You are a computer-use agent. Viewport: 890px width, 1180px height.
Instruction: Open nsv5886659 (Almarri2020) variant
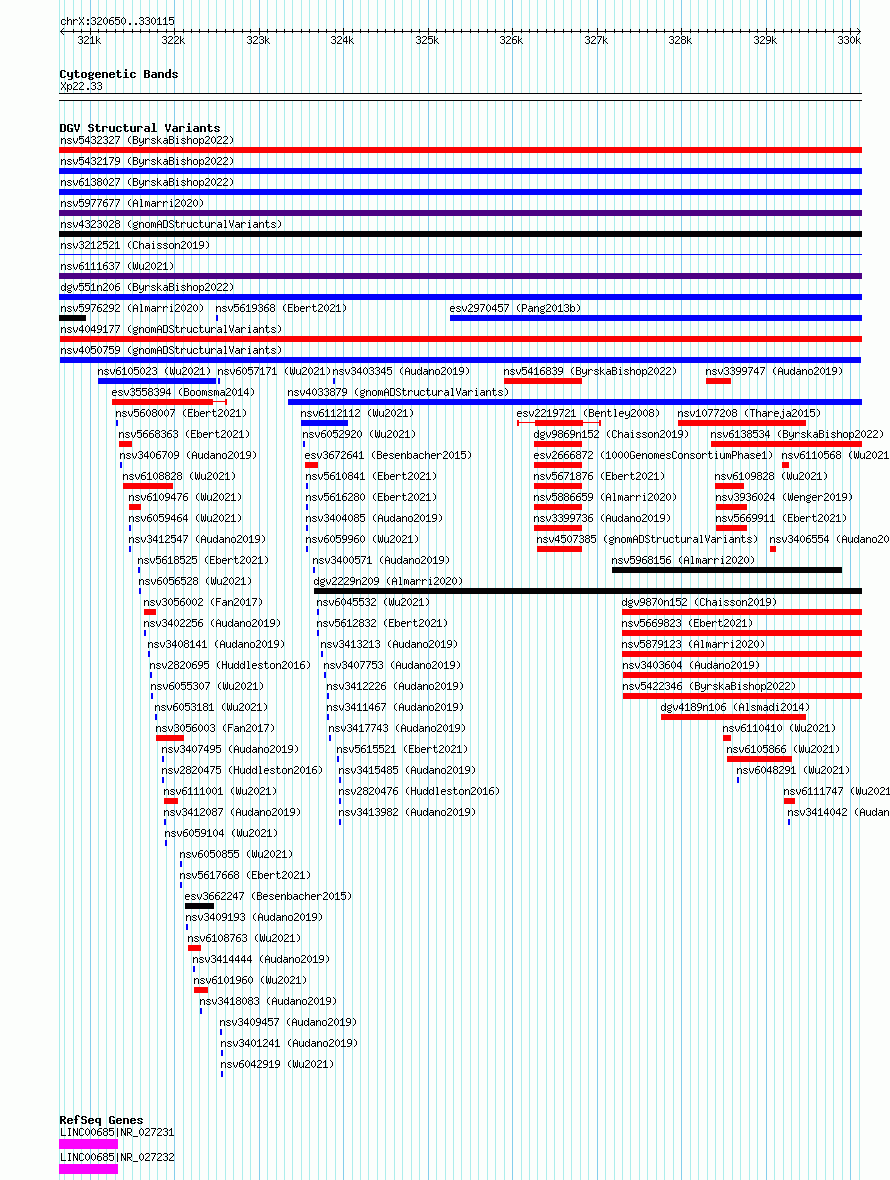click(605, 498)
